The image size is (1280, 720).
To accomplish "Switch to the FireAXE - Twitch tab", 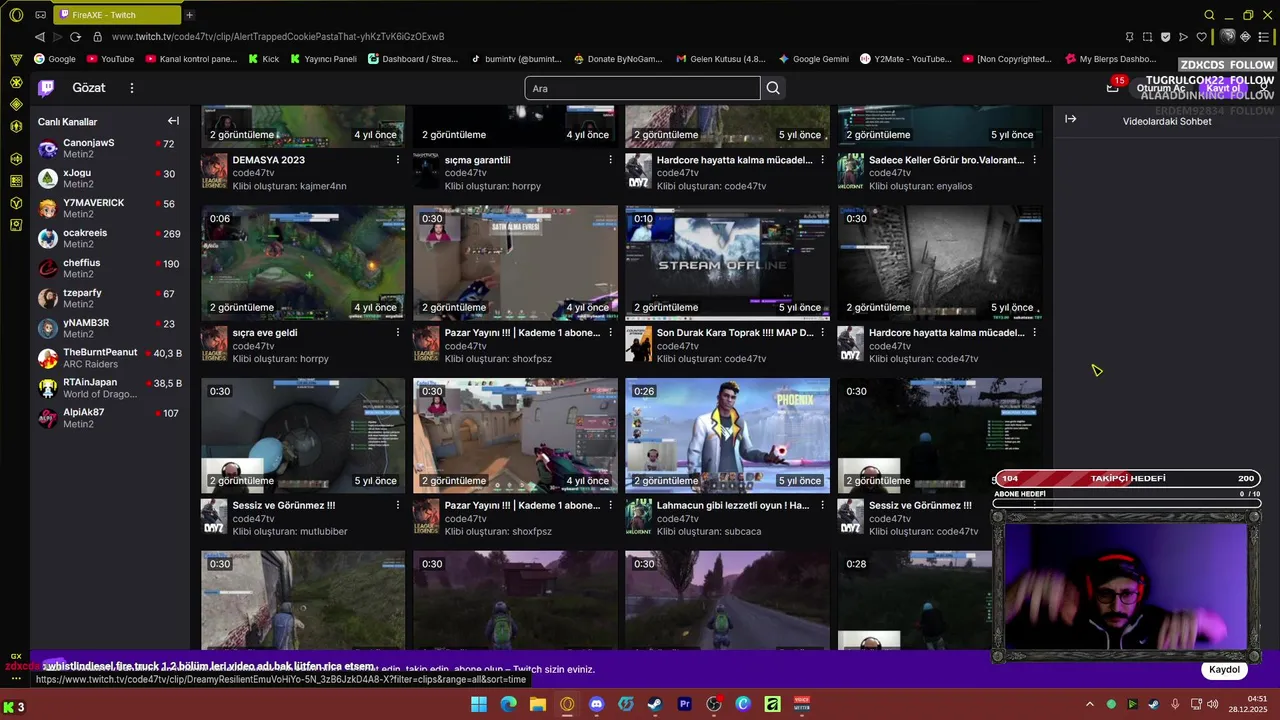I will tap(118, 15).
